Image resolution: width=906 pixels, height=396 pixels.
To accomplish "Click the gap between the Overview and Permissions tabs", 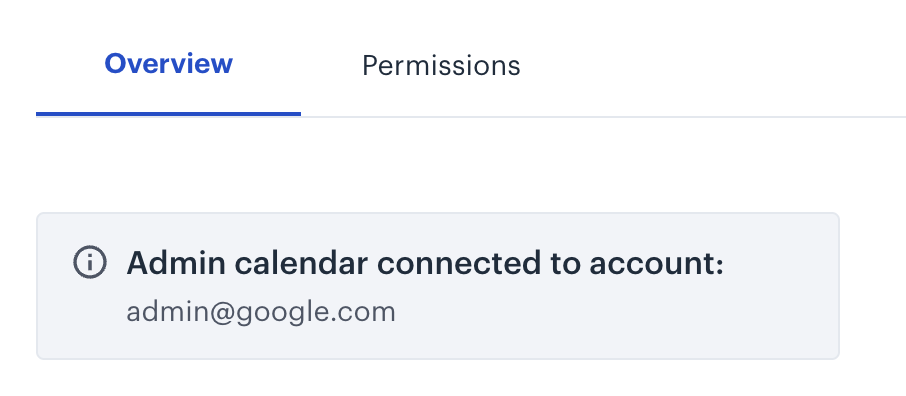I will [297, 65].
